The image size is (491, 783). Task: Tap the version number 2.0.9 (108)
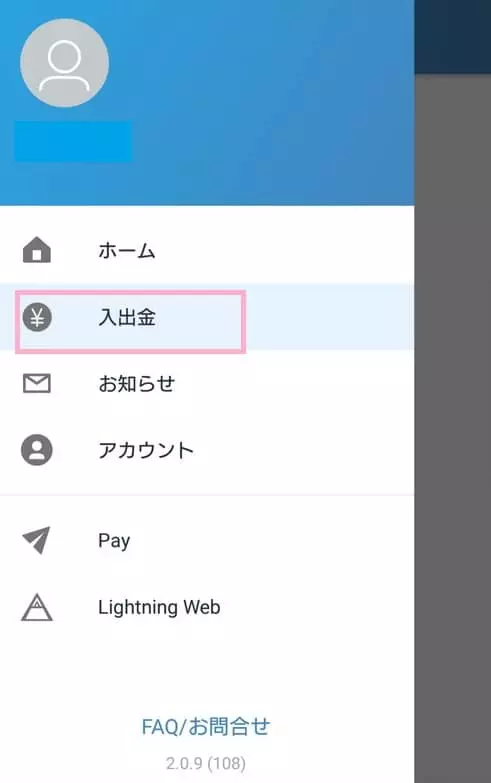click(x=205, y=763)
